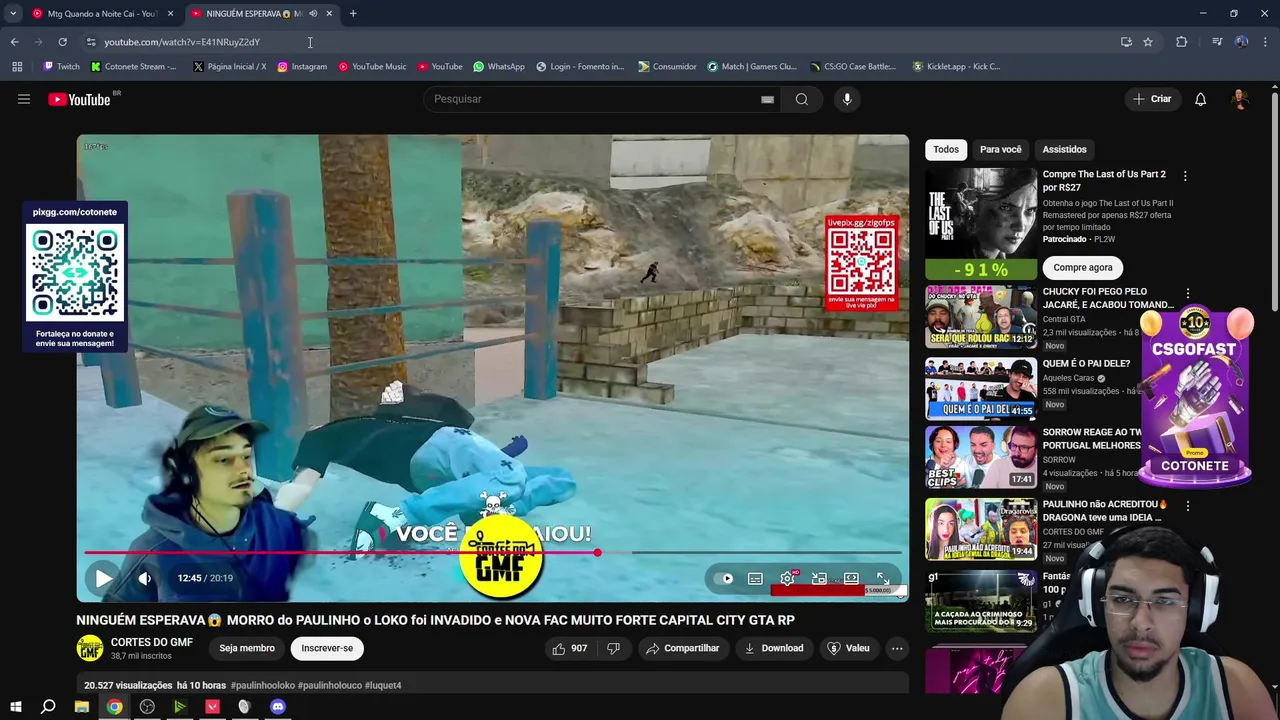Open Discord from the taskbar

278,707
